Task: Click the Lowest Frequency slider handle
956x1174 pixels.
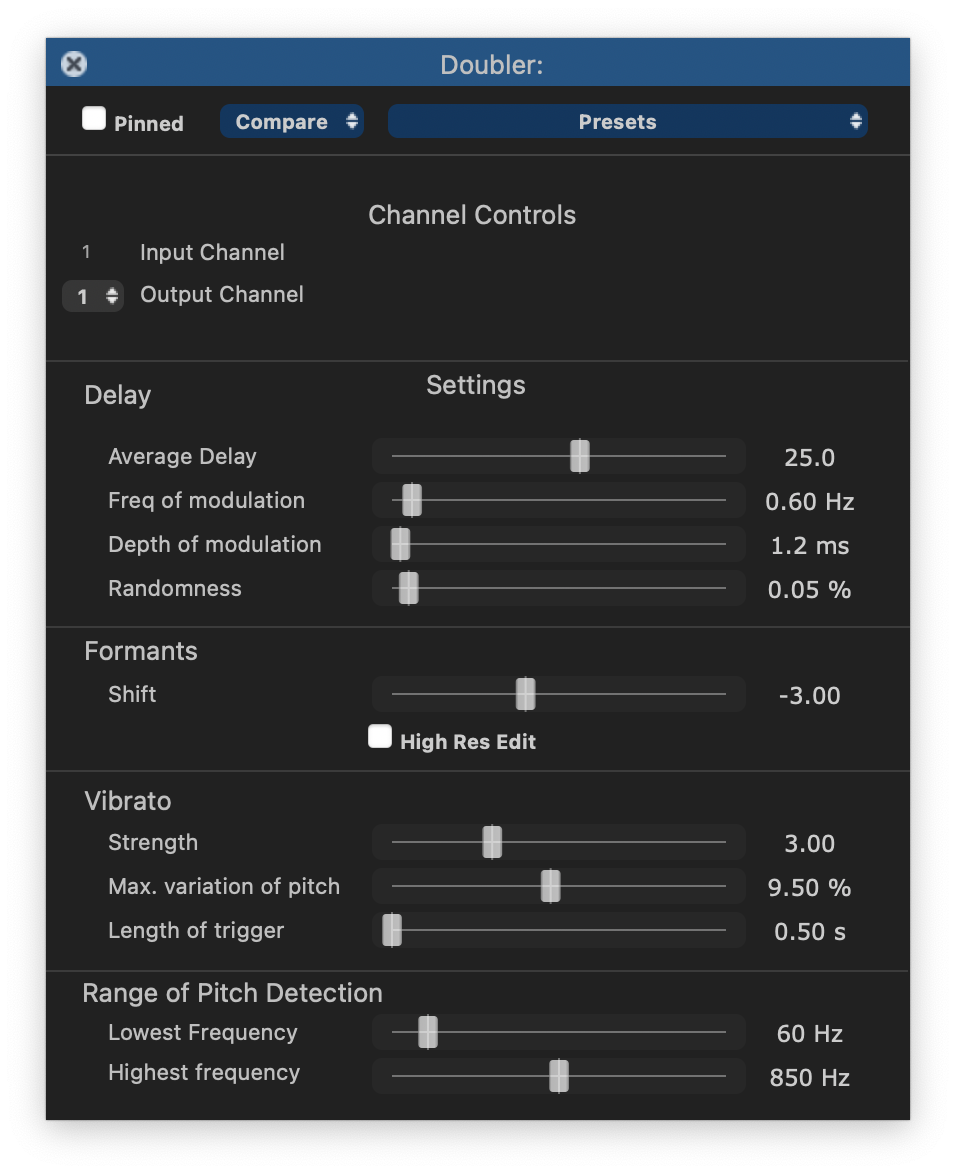Action: point(428,1032)
